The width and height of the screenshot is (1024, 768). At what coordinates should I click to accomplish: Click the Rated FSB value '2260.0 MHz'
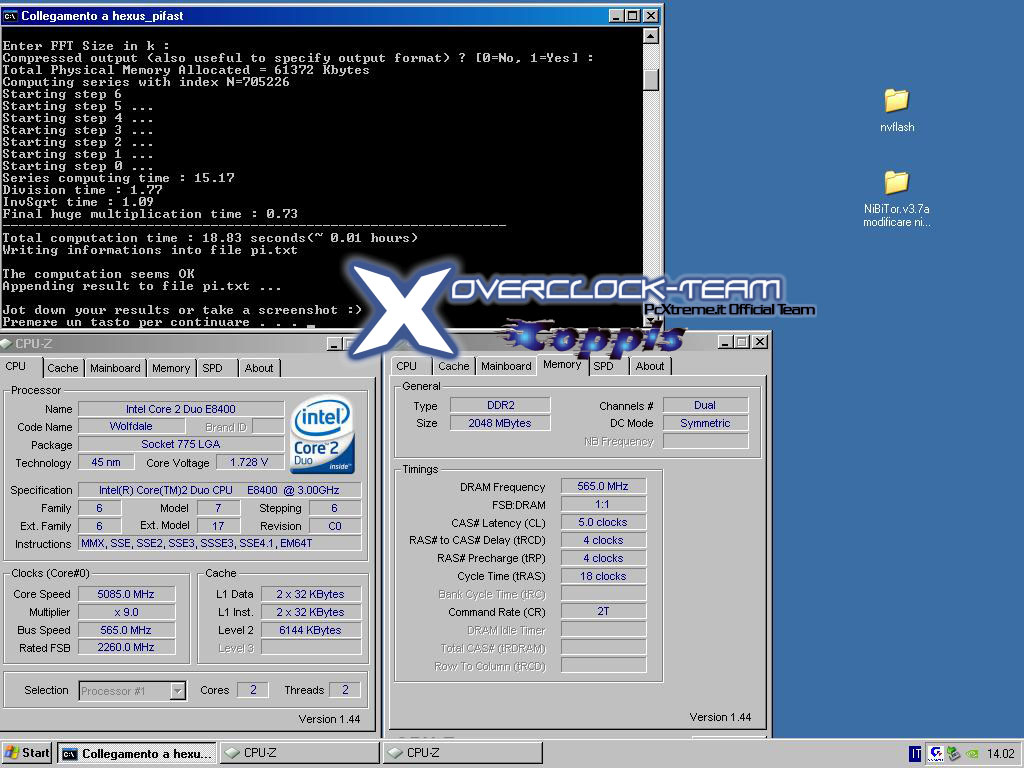[126, 648]
